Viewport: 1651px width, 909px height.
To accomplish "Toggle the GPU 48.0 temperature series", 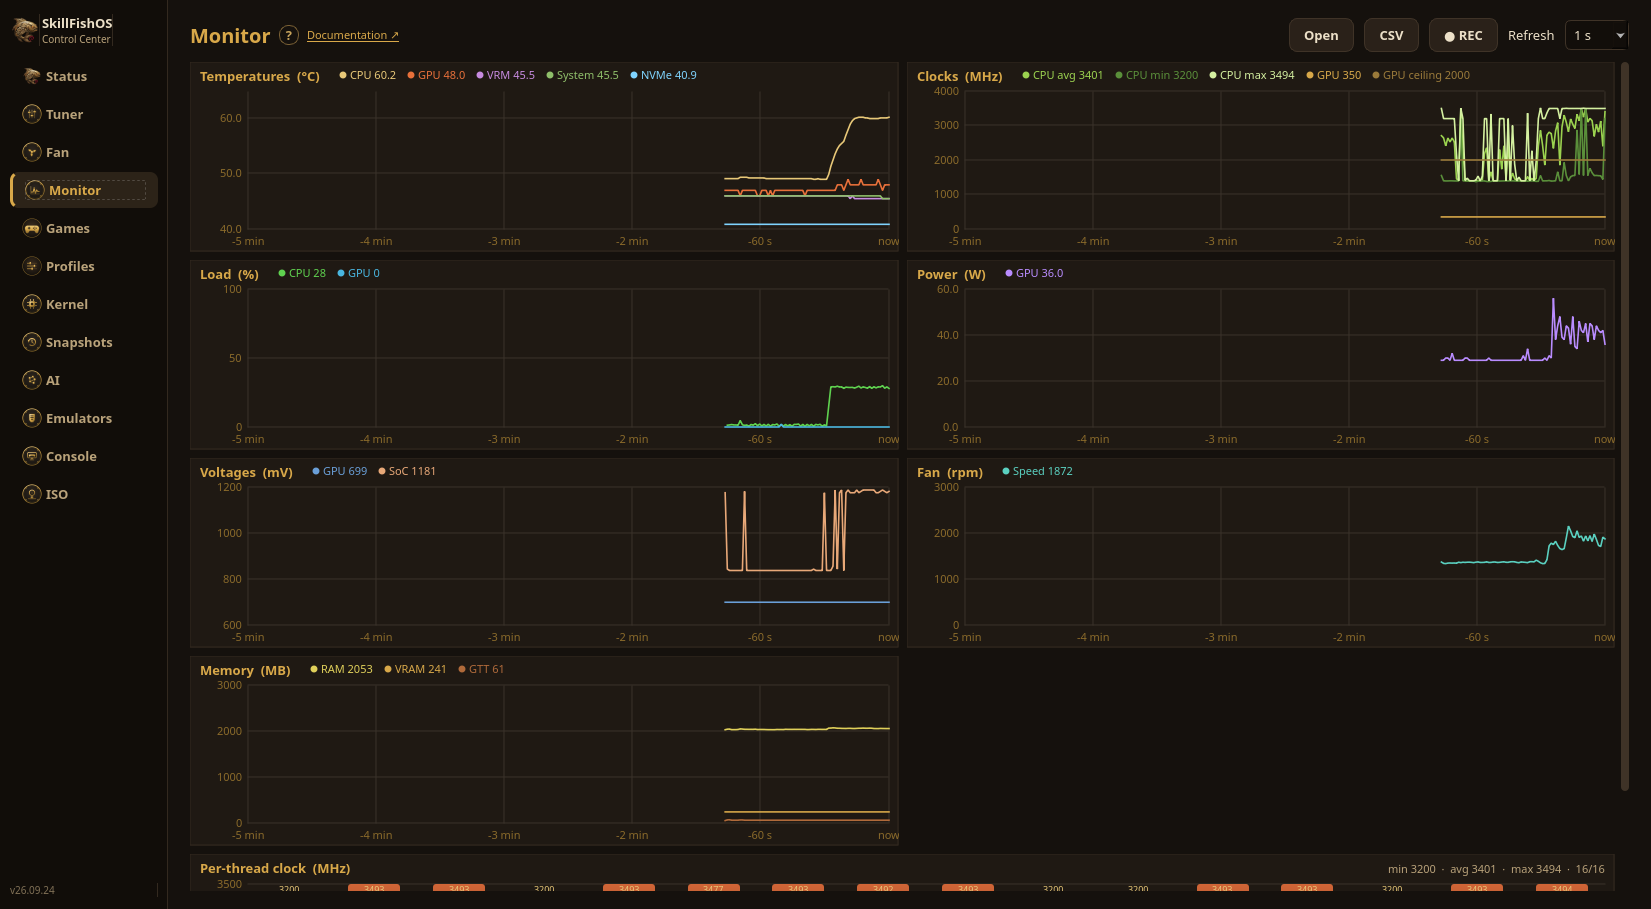I will tap(436, 75).
